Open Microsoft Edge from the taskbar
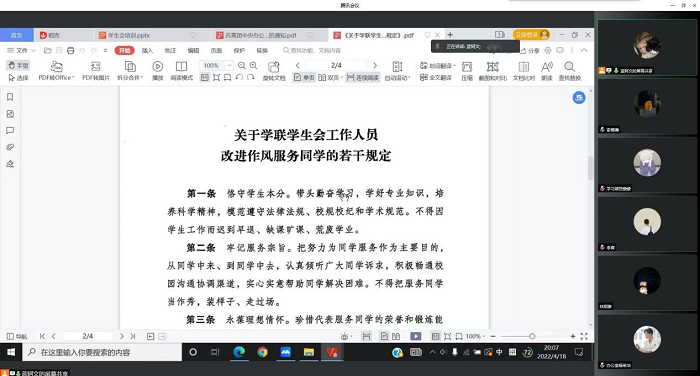Image resolution: width=700 pixels, height=376 pixels. (x=239, y=352)
